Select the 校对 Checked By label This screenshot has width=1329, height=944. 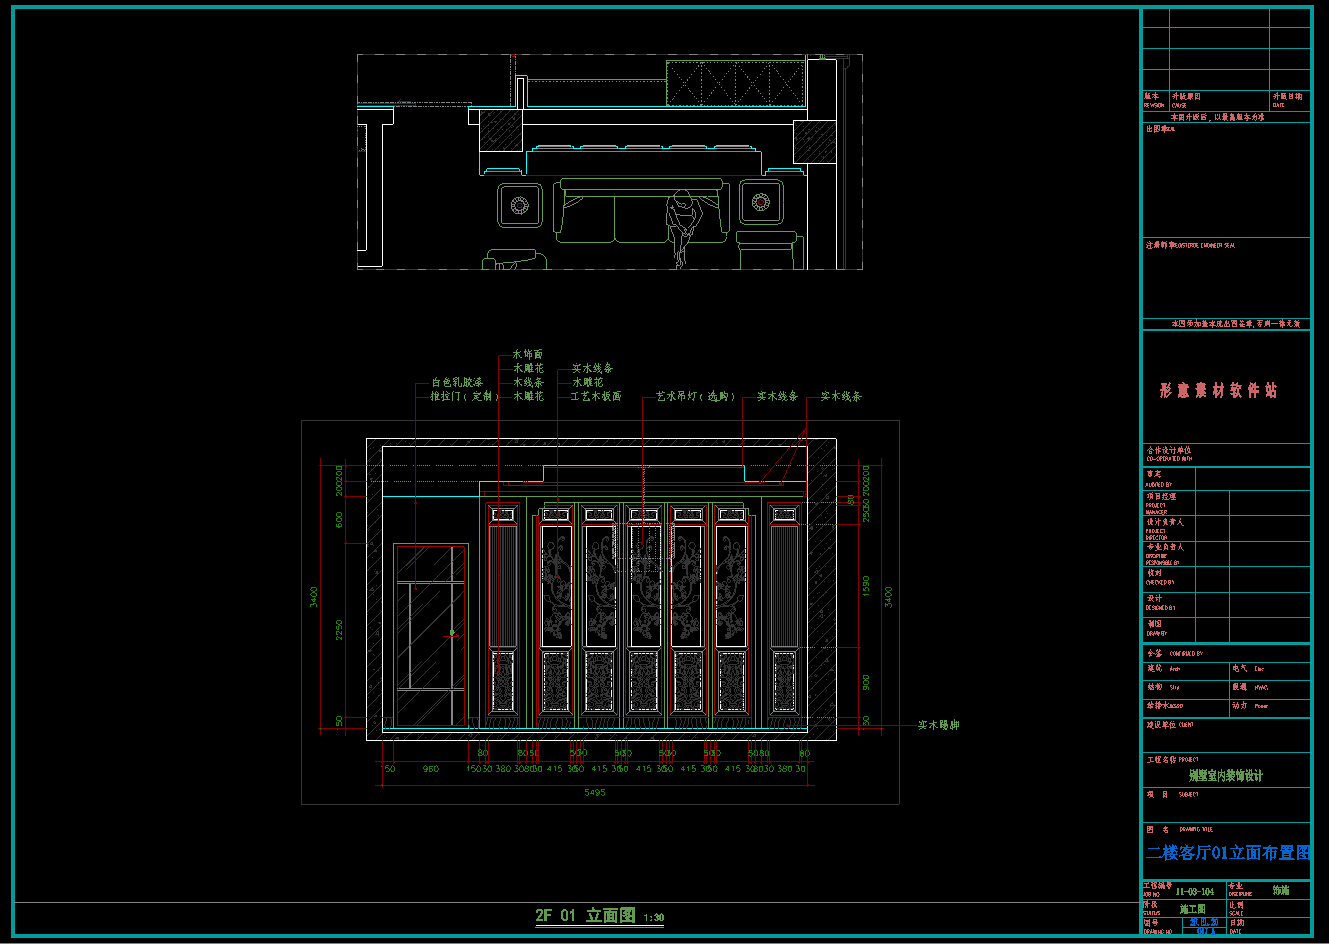pos(1154,574)
